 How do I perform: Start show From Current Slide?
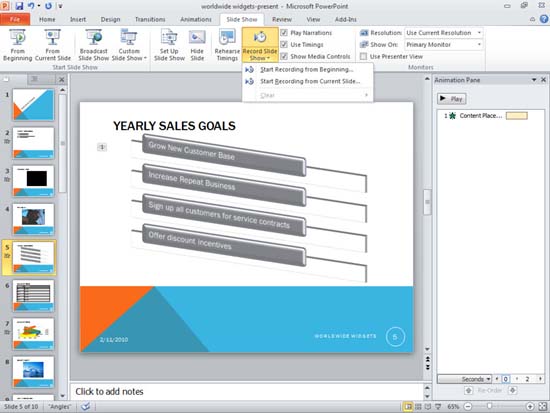53,45
